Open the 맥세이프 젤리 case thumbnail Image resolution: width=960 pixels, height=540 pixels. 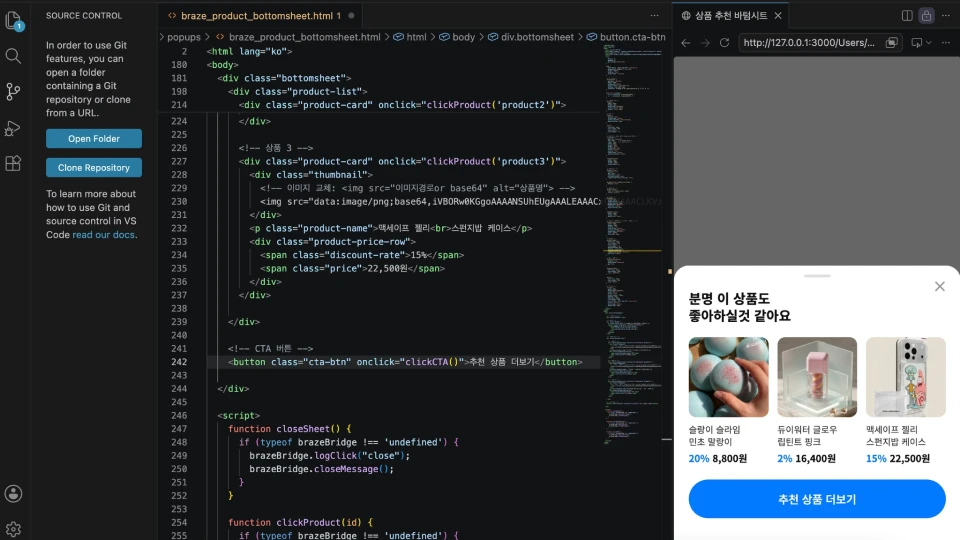[906, 377]
